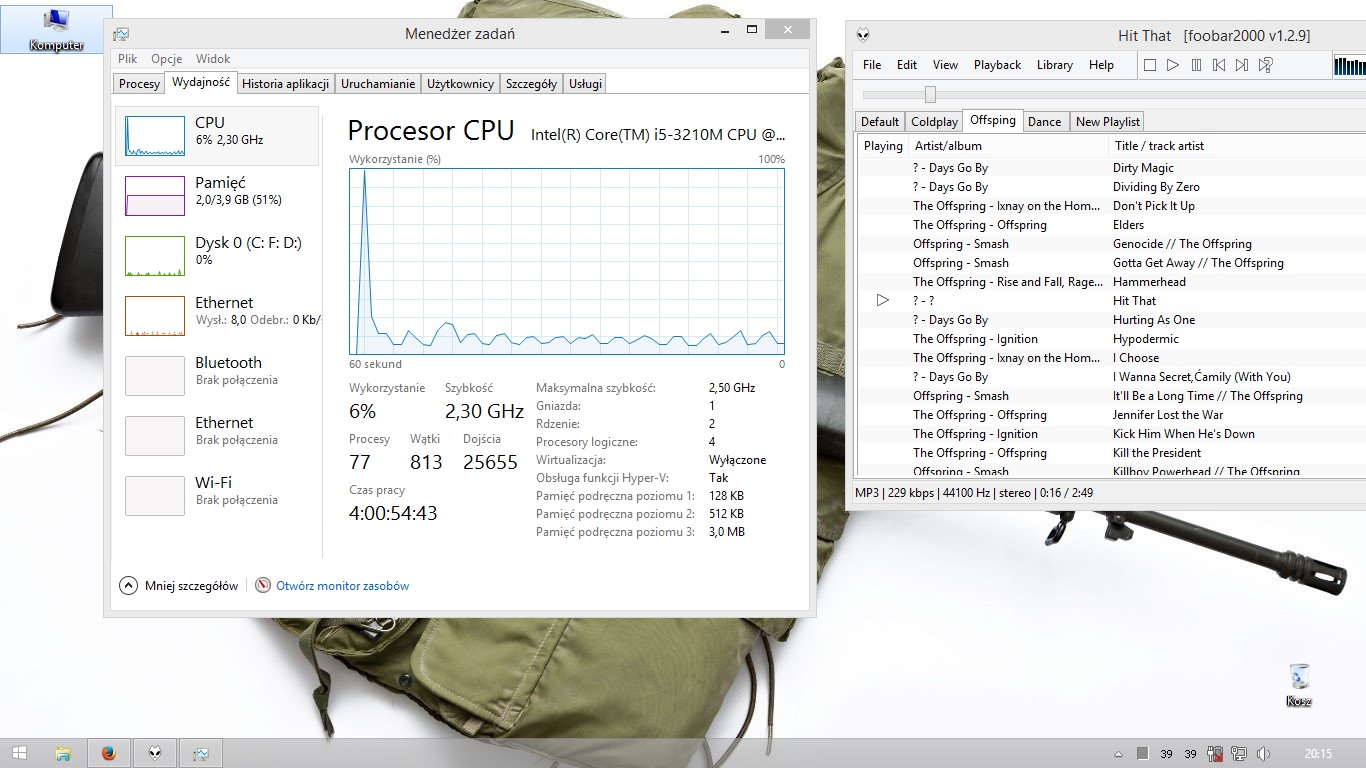
Task: Click the foobar2000 taskbar button
Action: coord(155,753)
